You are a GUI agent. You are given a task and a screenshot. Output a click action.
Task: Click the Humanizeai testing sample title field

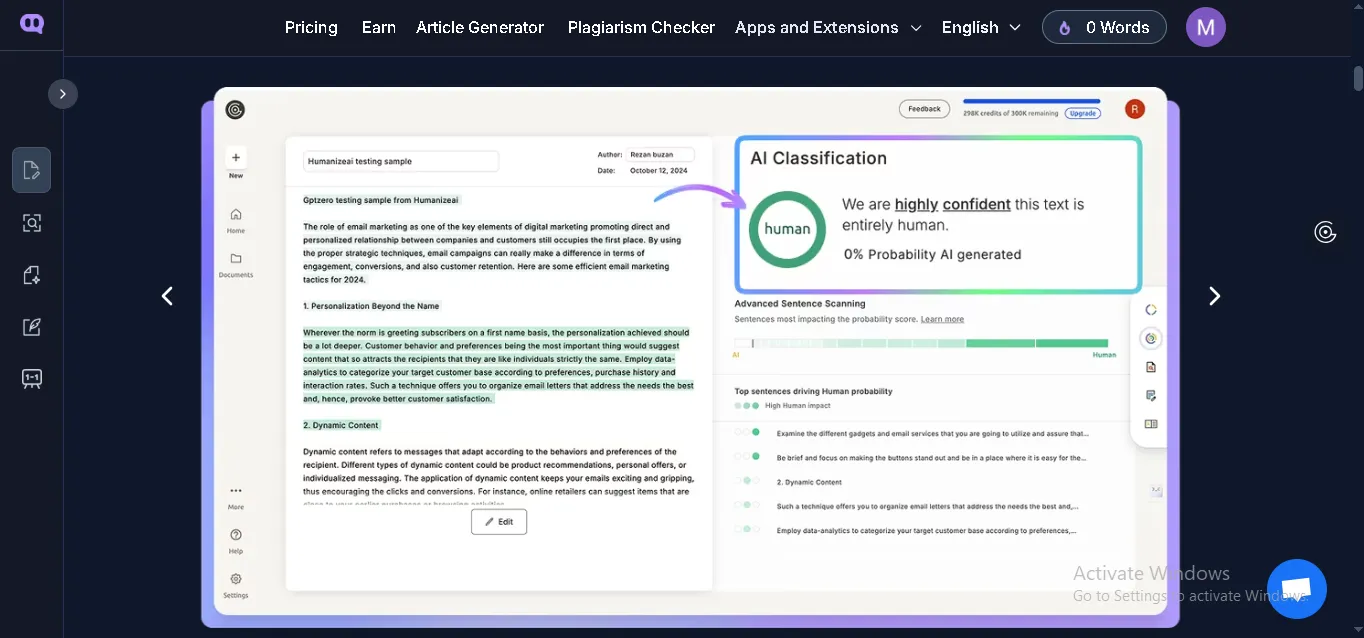(401, 161)
